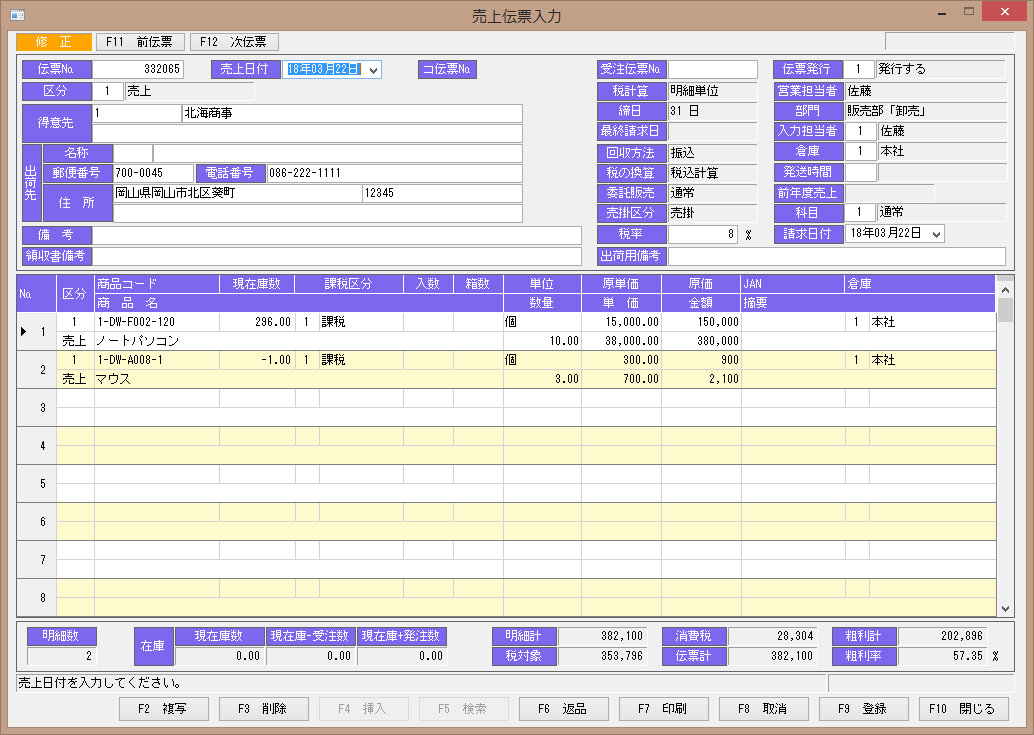1034x735 pixels.
Task: Click the app icon in title bar
Action: tap(18, 15)
